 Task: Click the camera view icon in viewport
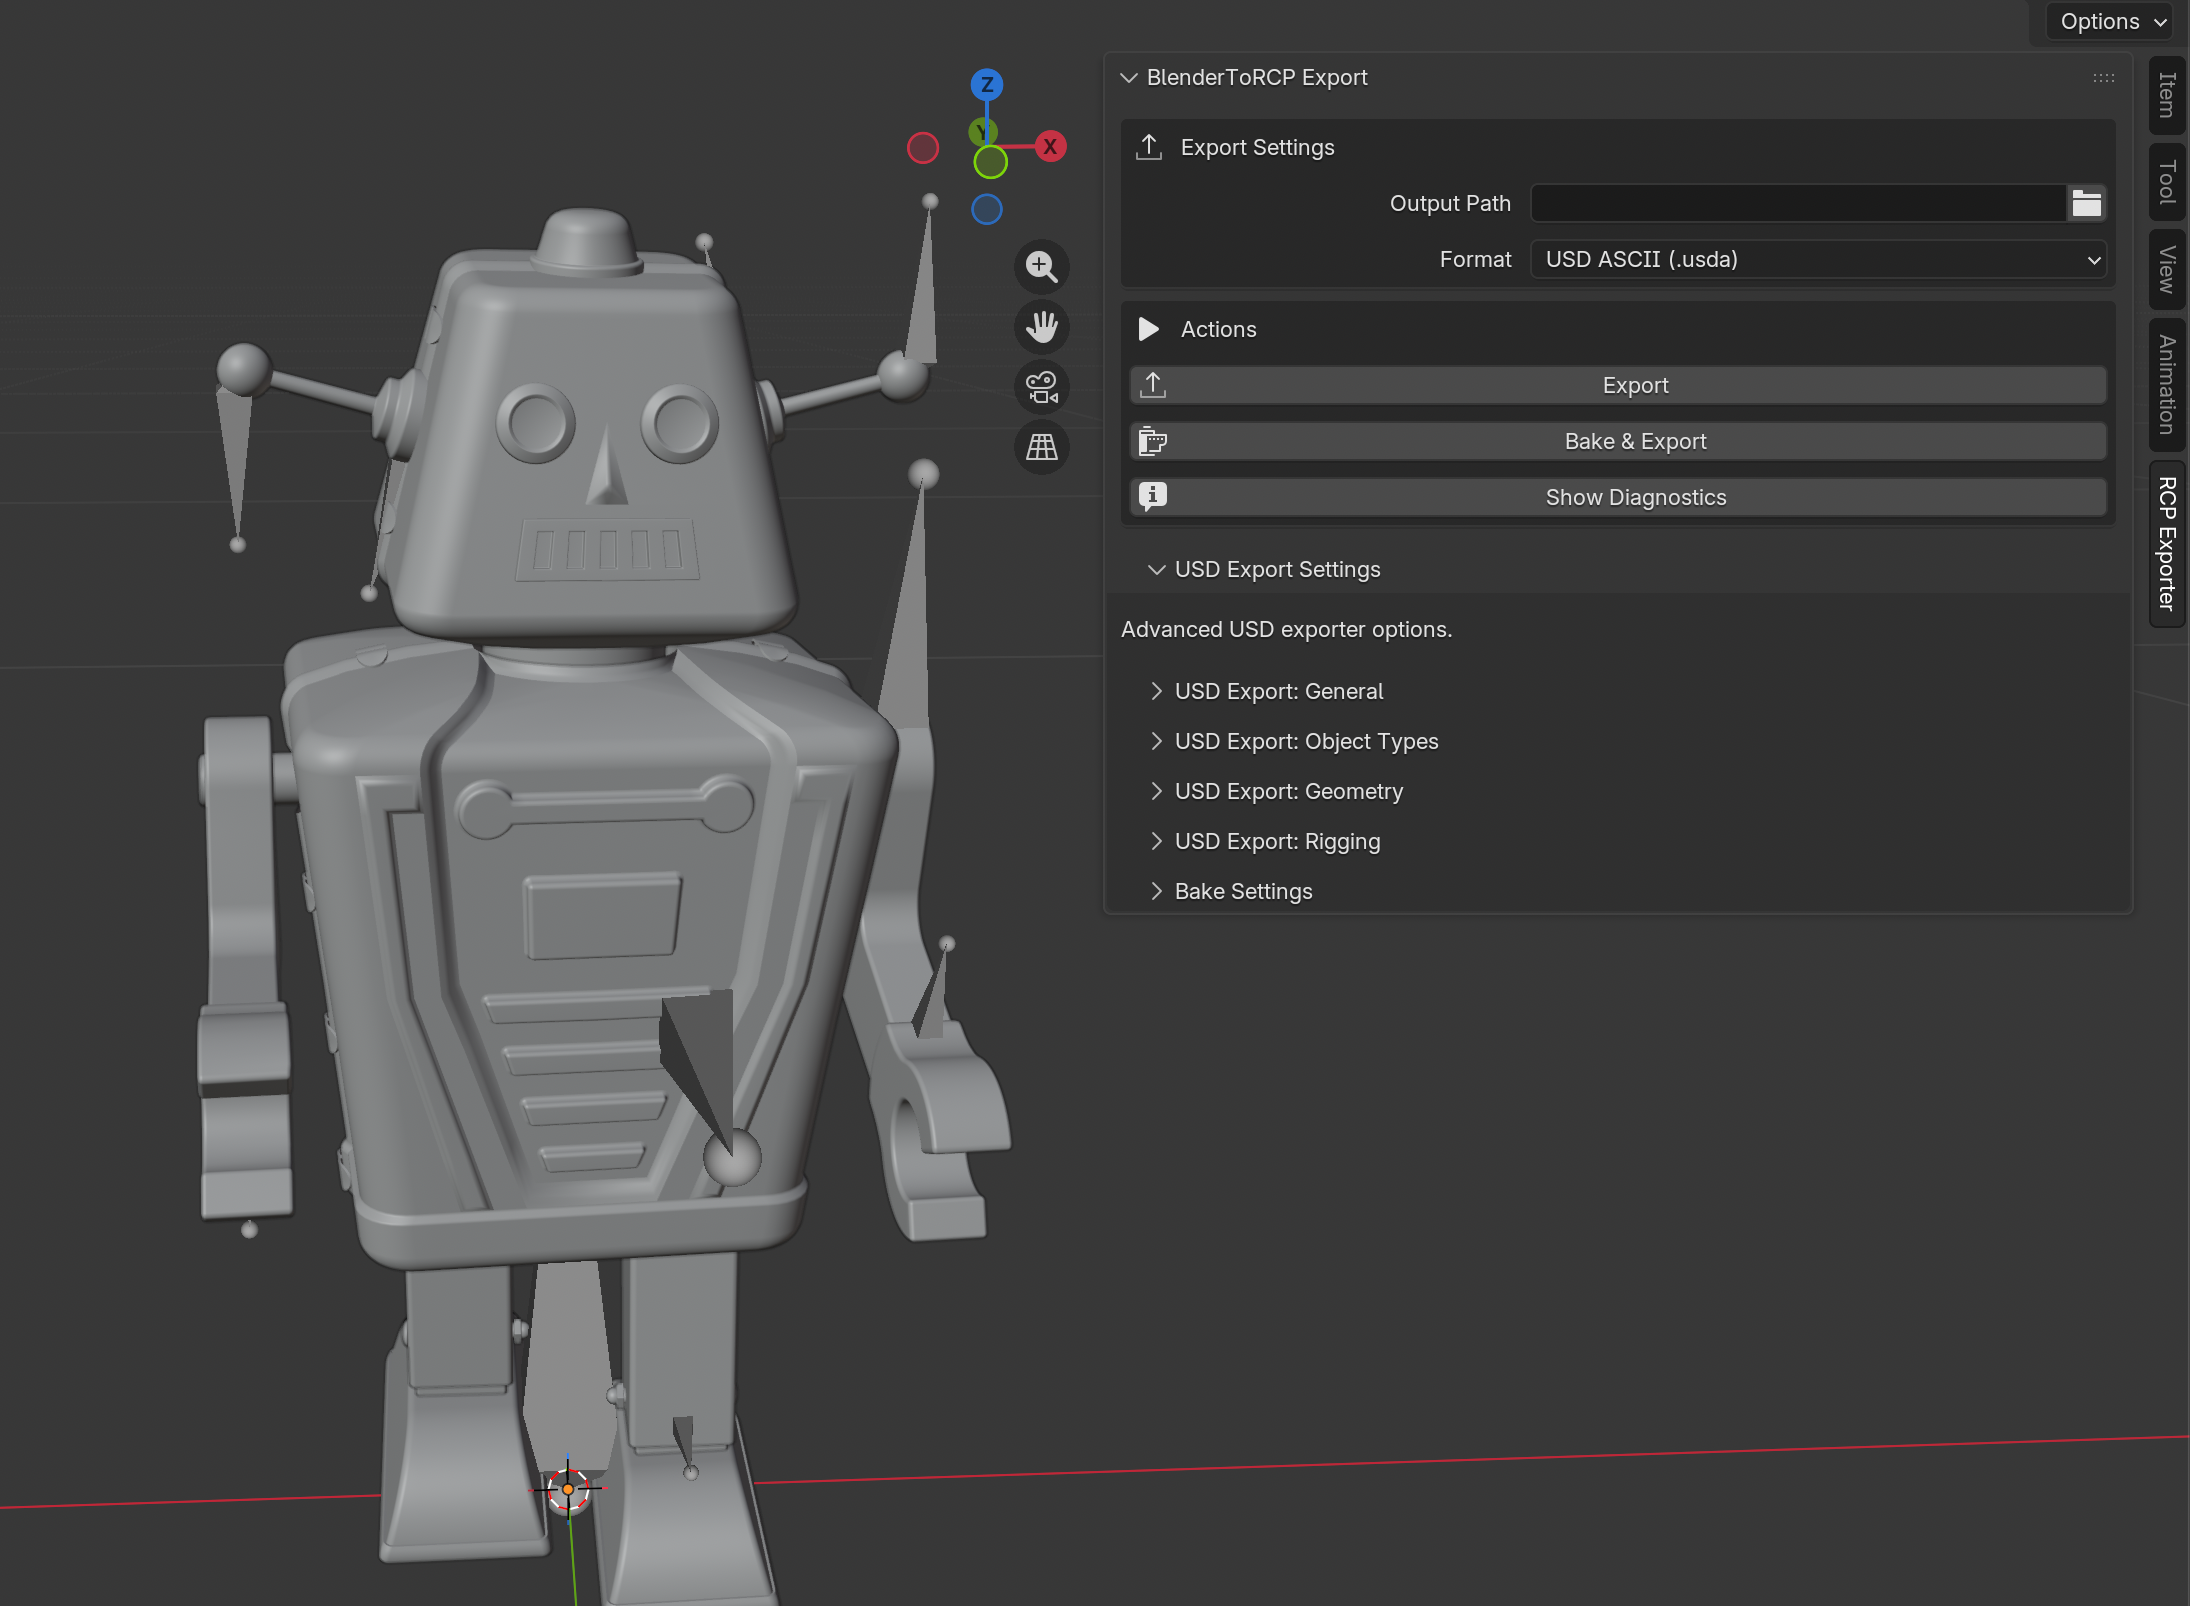[x=1042, y=388]
